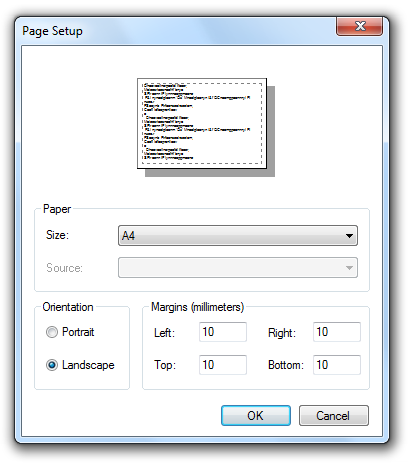412x468 pixels.
Task: Click the 'Bottom:' margin label
Action: pyautogui.click(x=286, y=365)
